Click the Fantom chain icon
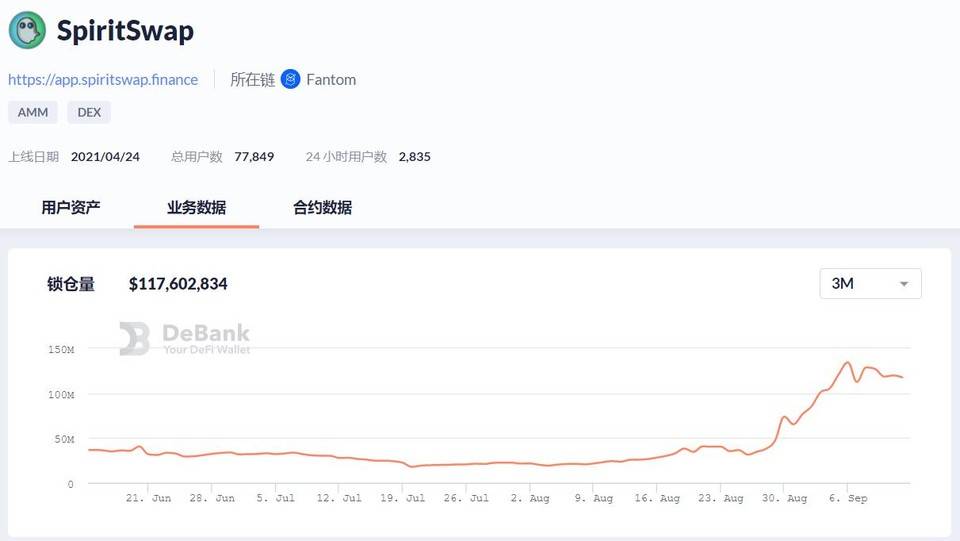 pyautogui.click(x=290, y=79)
